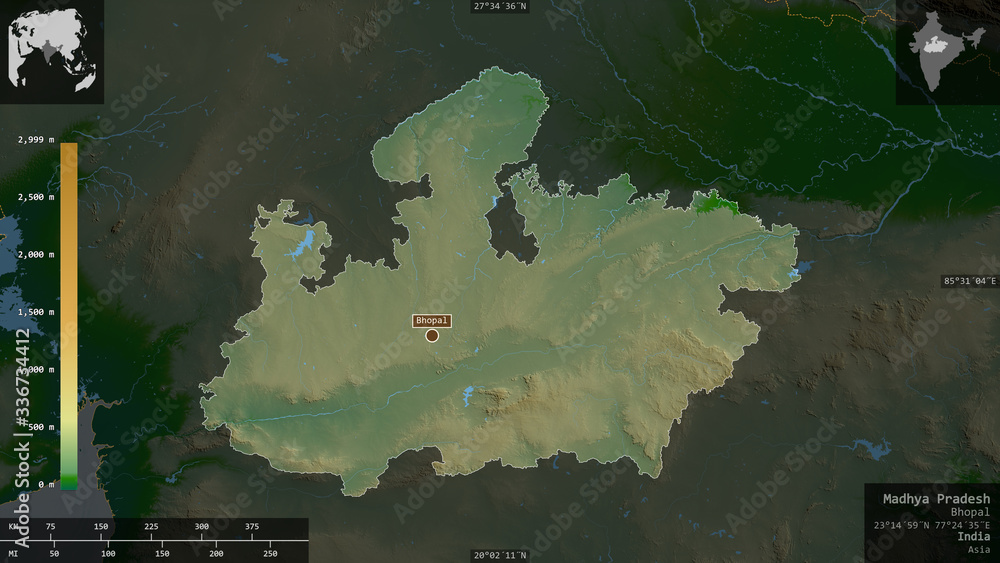This screenshot has height=563, width=1000.
Task: Click the Asia continent label
Action: pyautogui.click(x=979, y=550)
